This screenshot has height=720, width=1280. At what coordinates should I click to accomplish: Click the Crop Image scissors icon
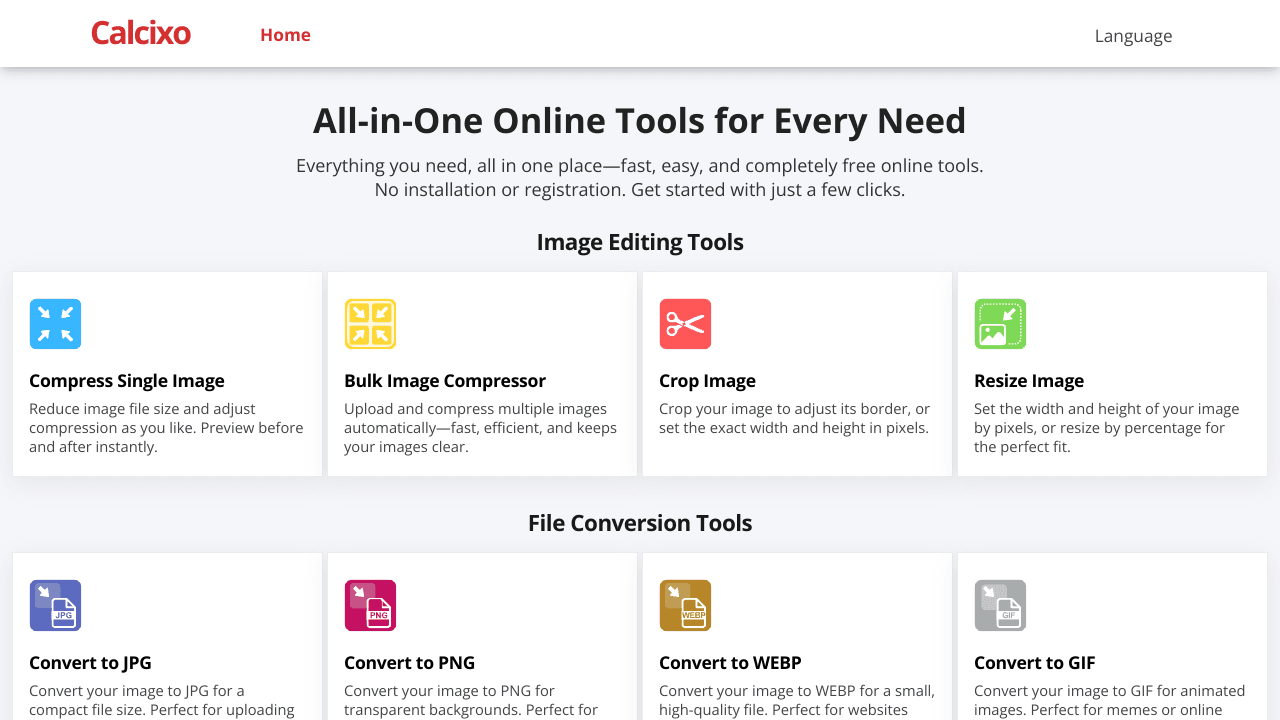pos(685,324)
